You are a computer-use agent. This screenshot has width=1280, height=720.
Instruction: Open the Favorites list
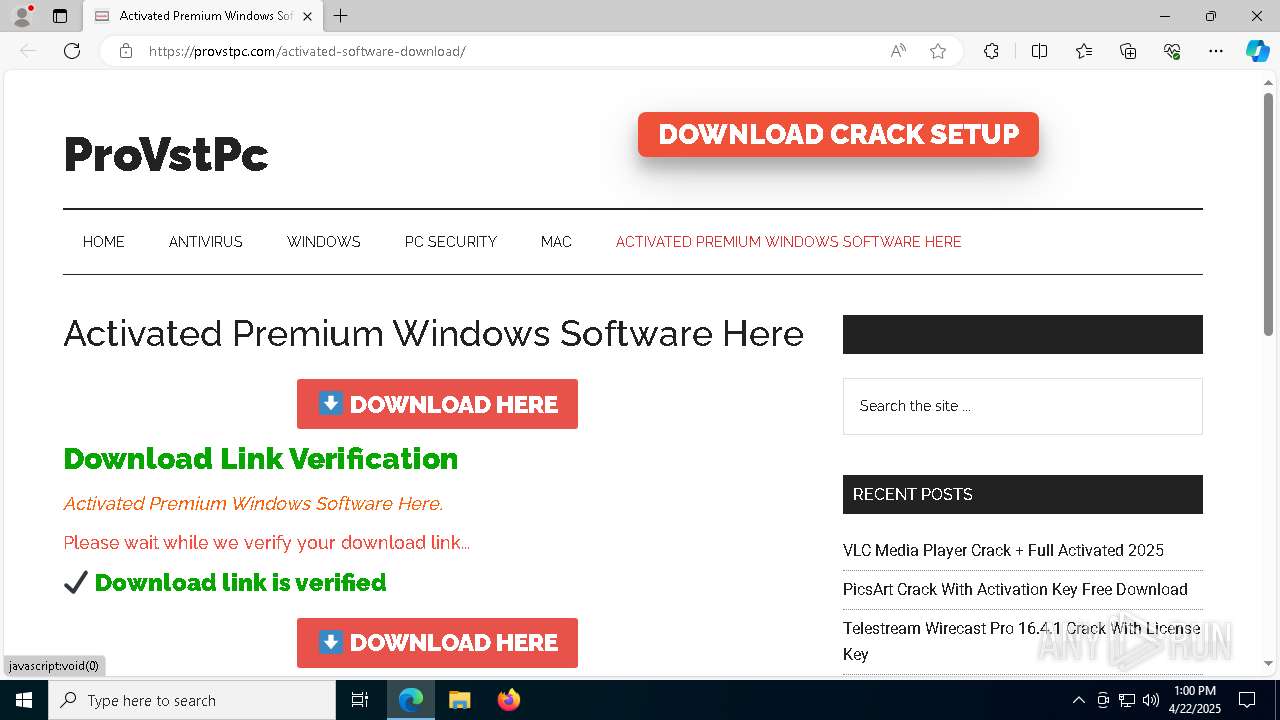coord(1084,51)
